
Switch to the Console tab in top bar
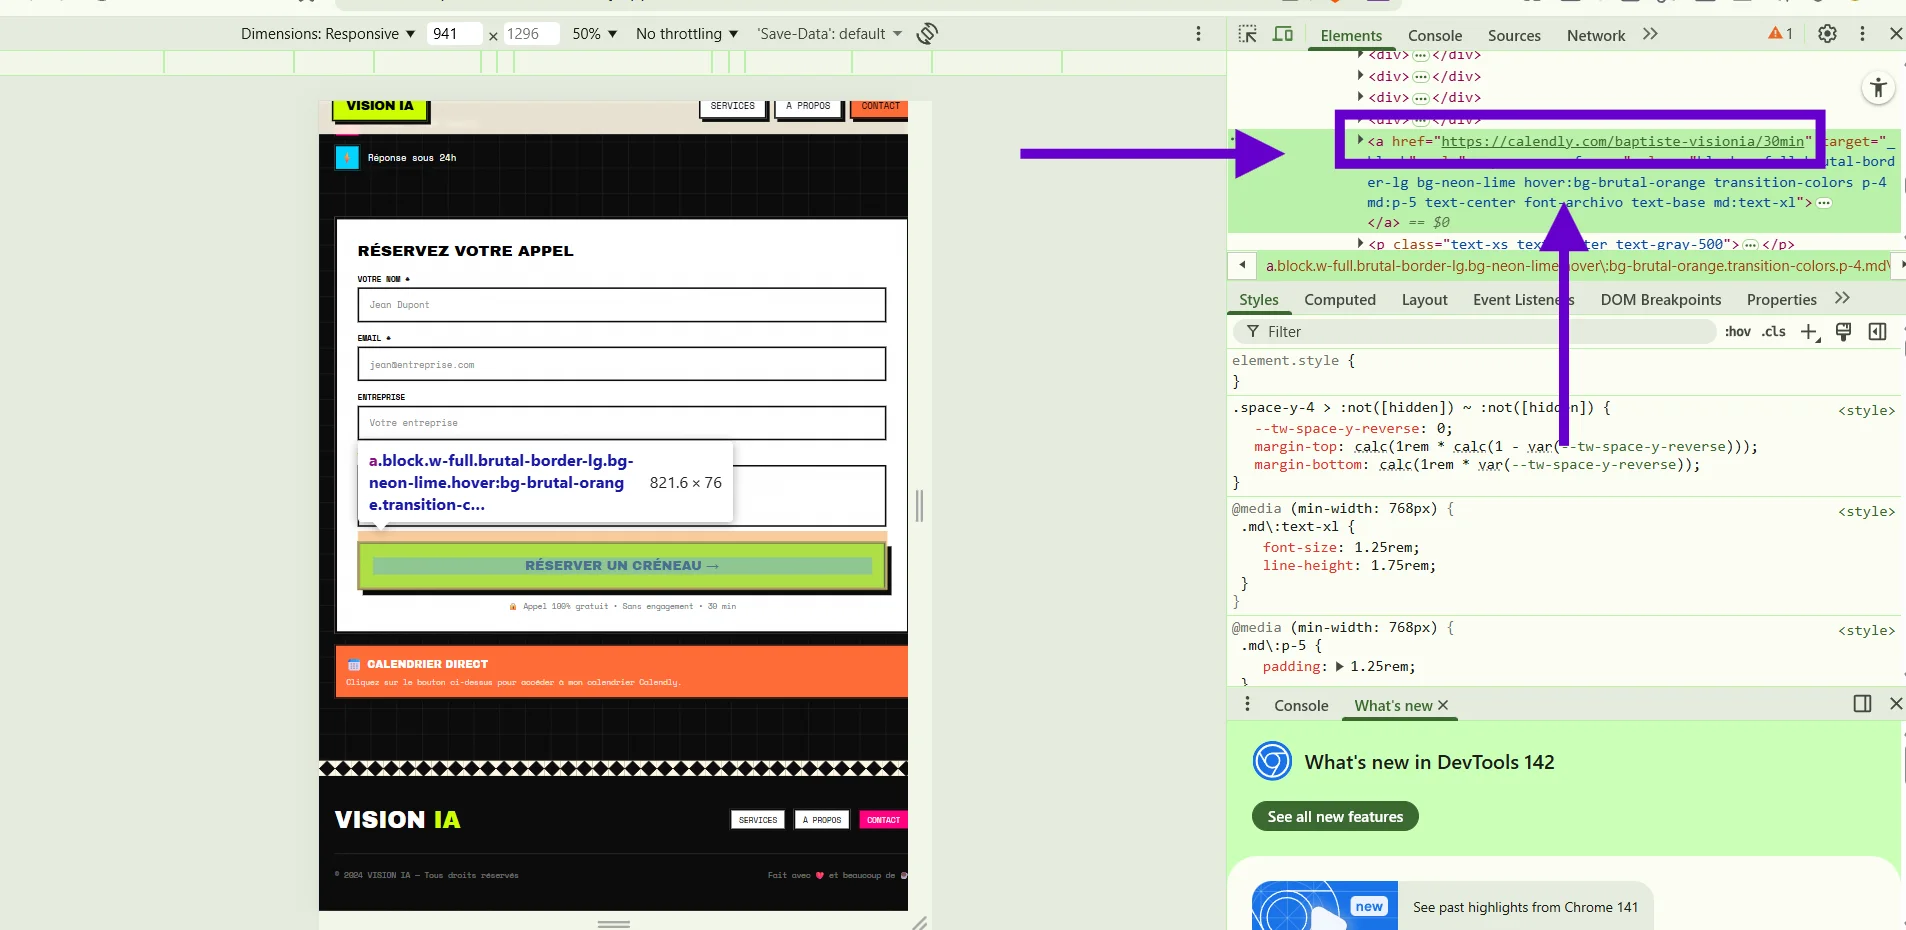click(x=1435, y=35)
